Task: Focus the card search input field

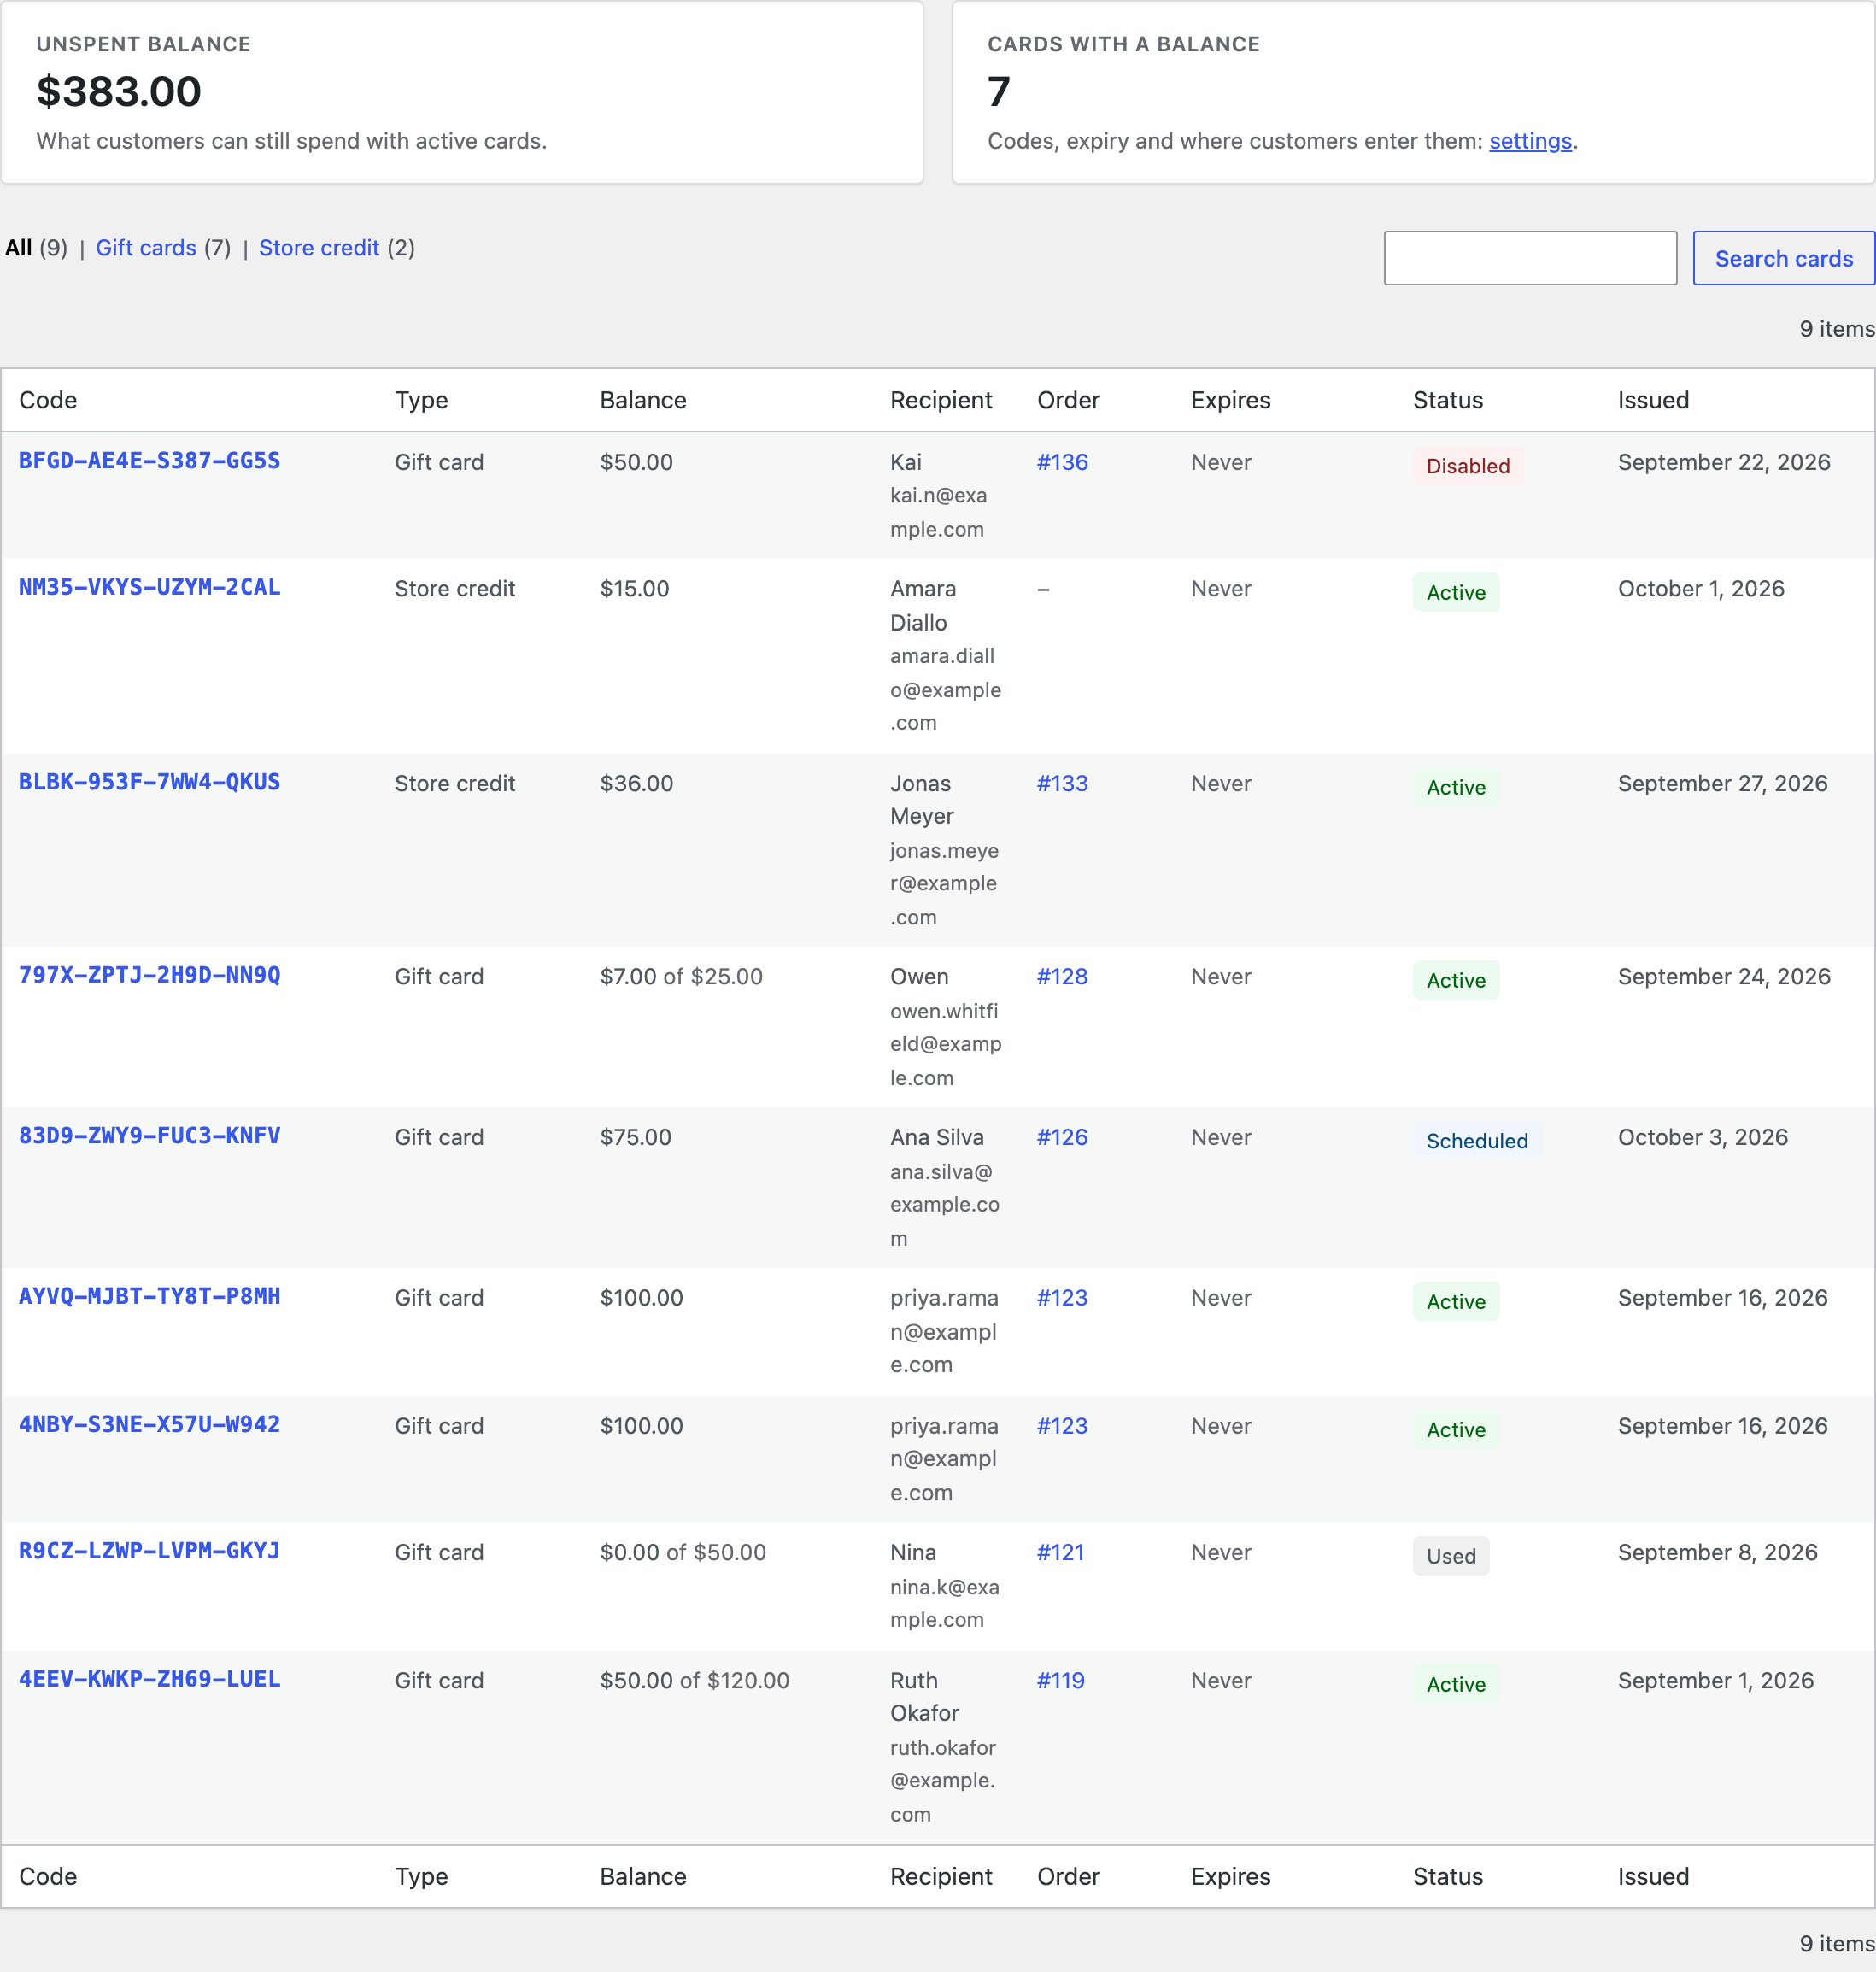Action: (x=1530, y=258)
